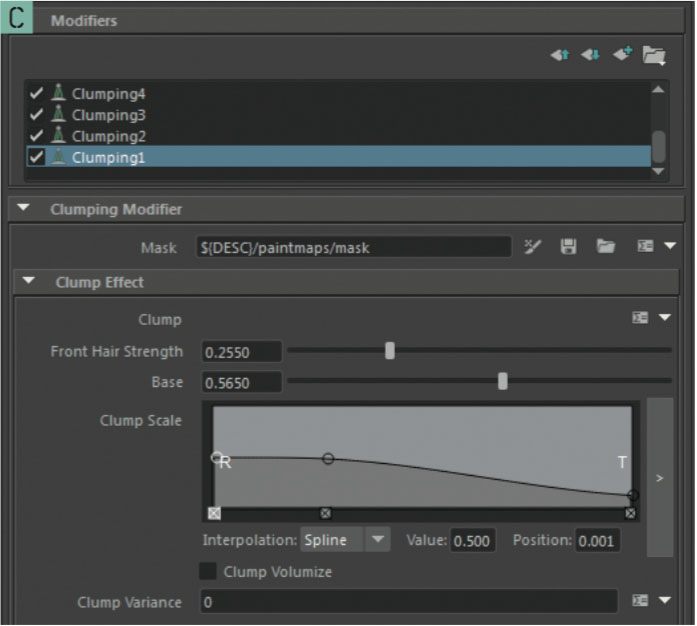
Task: Click the C Modifiers tab icon
Action: [x=16, y=17]
